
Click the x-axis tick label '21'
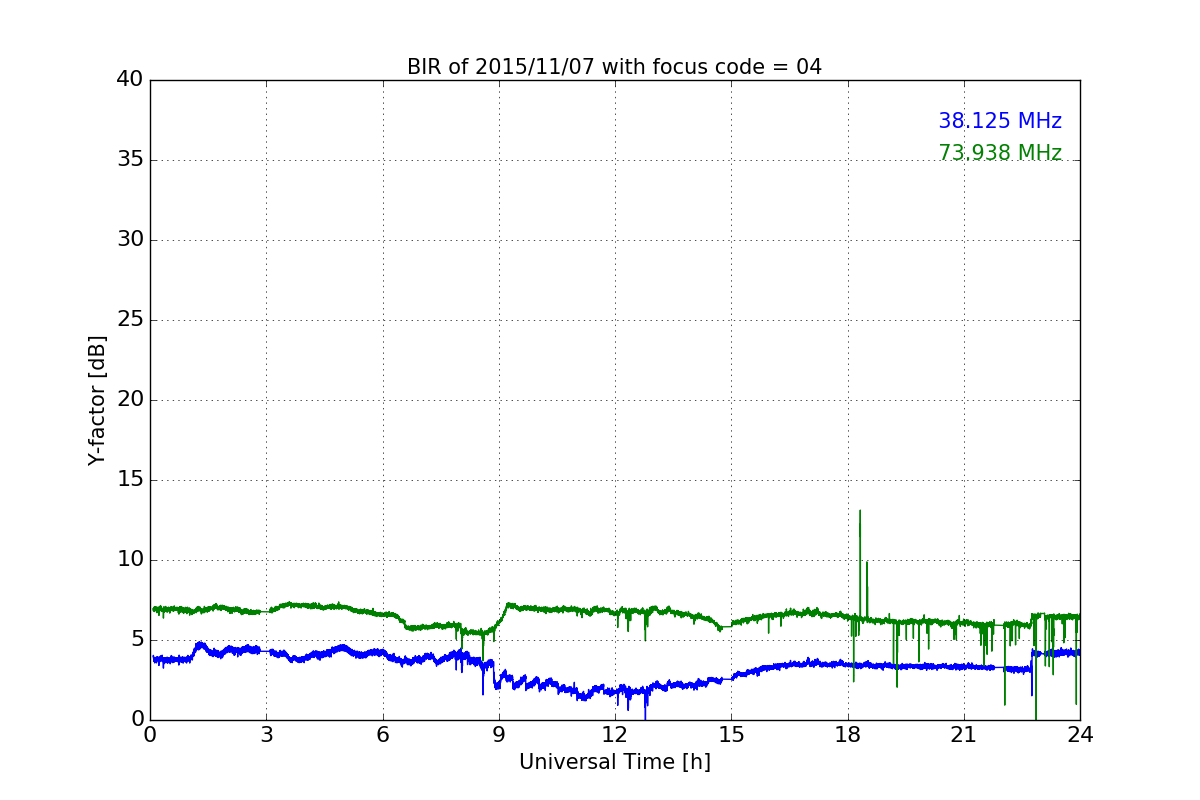click(964, 734)
